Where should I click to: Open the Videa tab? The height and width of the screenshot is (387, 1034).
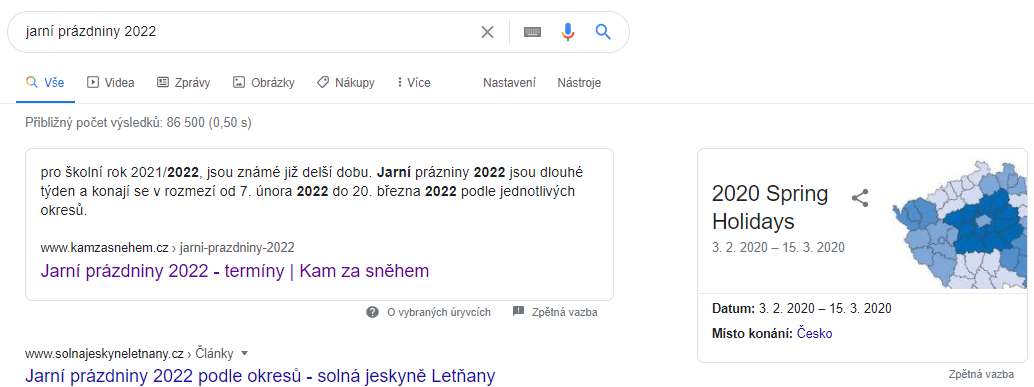(x=111, y=82)
